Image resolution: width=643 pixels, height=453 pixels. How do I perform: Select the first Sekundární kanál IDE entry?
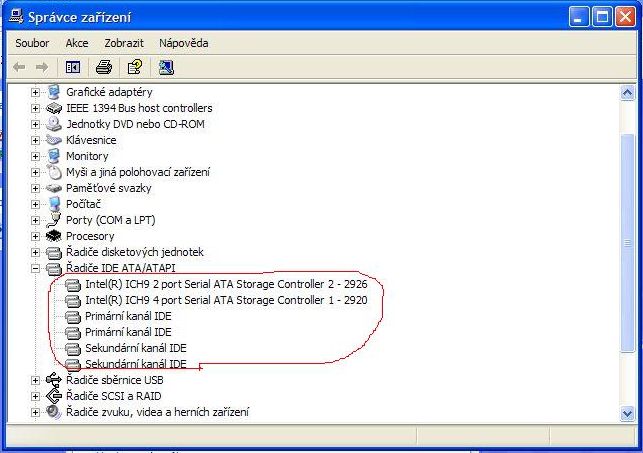tap(136, 348)
